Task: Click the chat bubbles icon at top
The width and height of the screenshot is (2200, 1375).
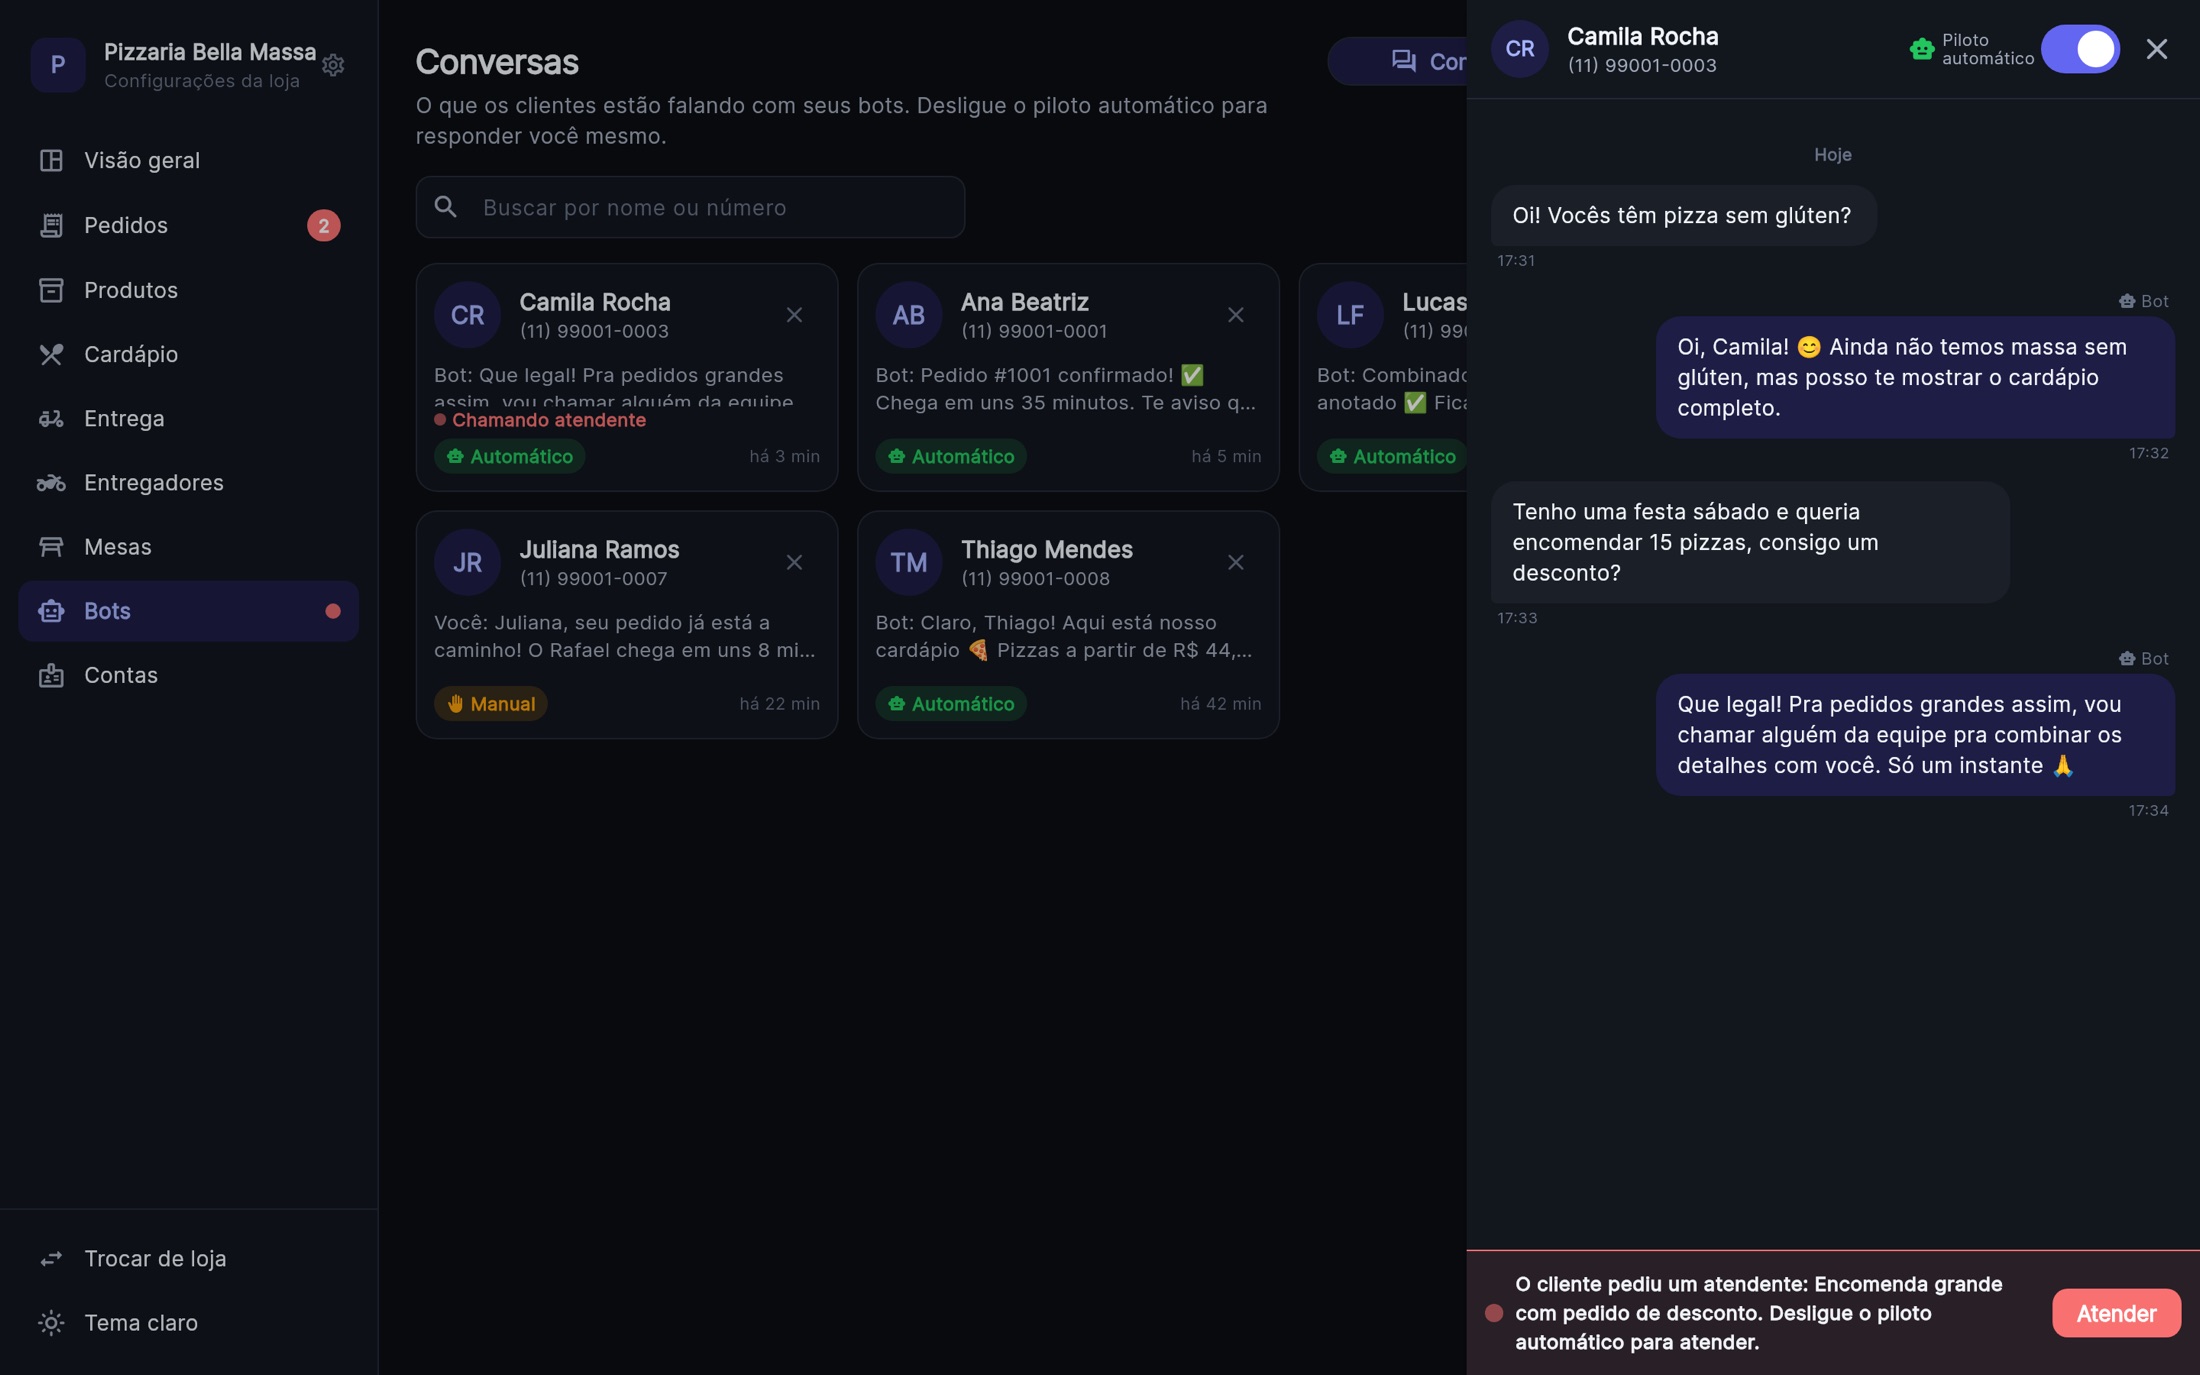Action: 1403,61
